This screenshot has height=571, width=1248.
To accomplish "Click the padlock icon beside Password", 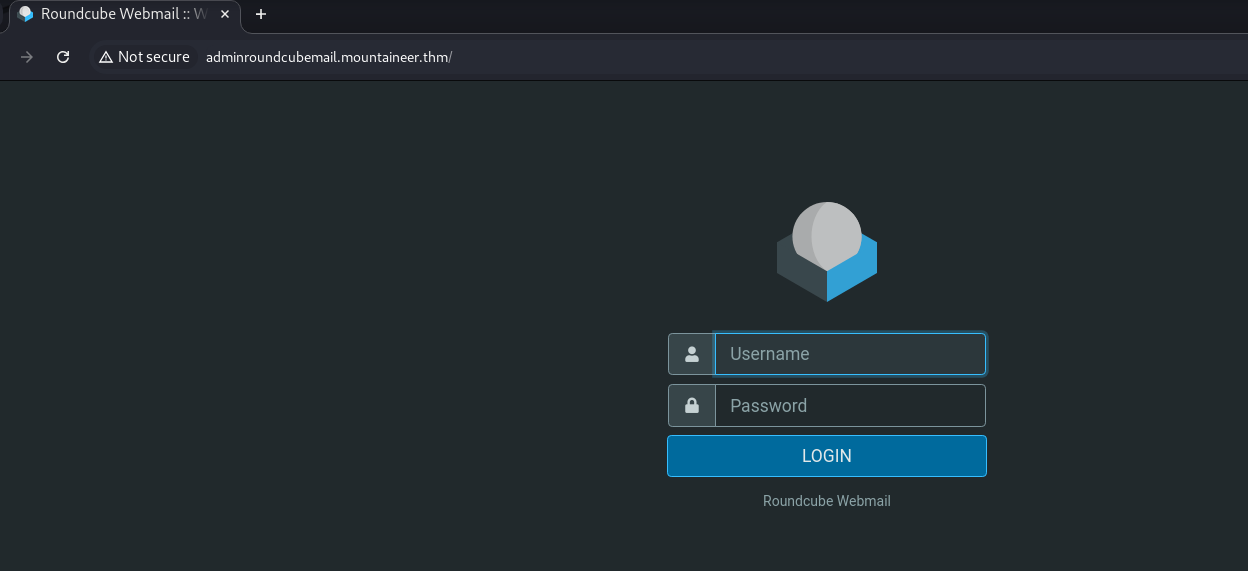I will [x=691, y=406].
